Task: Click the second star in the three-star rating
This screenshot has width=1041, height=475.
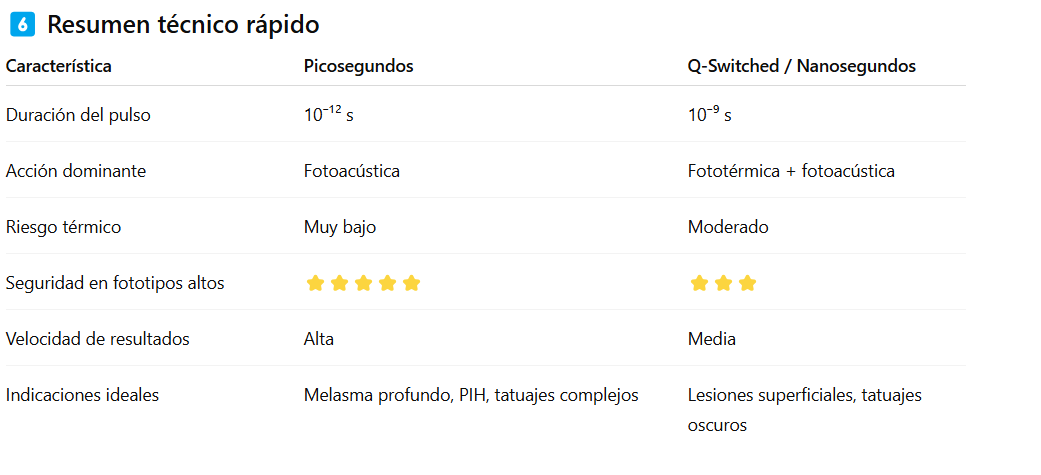Action: (x=724, y=283)
